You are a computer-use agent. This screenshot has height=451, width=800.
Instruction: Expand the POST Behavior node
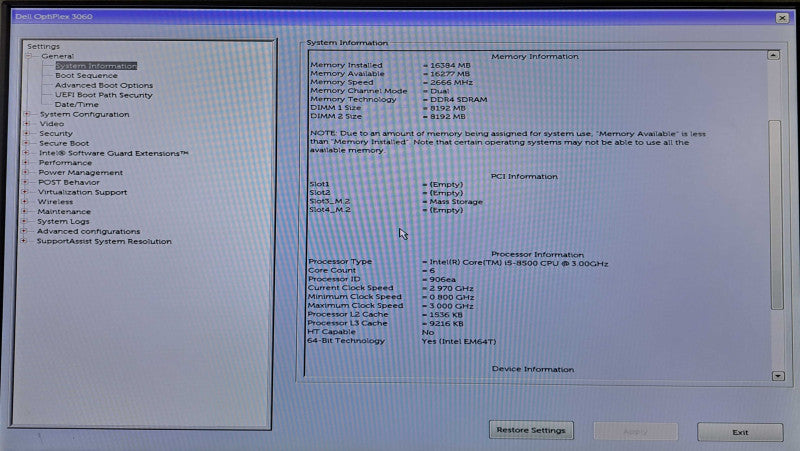click(25, 182)
